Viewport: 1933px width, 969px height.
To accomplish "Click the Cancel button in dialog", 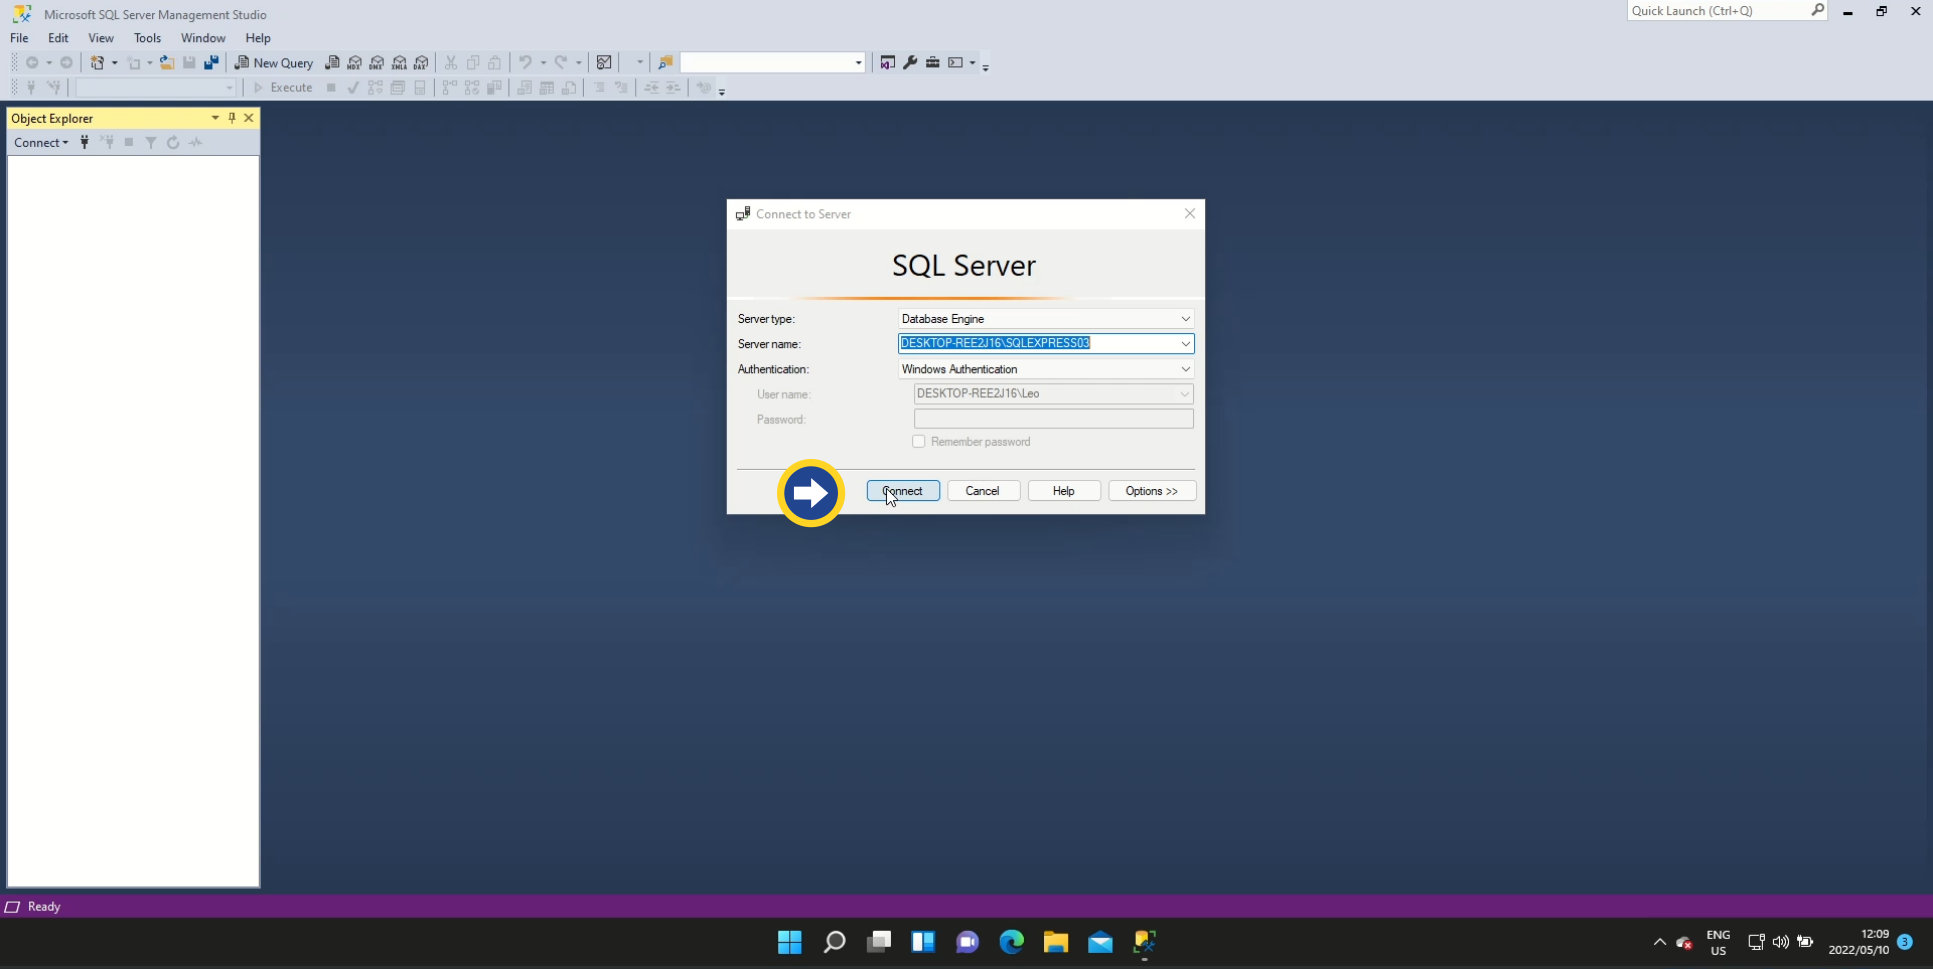I will point(983,491).
